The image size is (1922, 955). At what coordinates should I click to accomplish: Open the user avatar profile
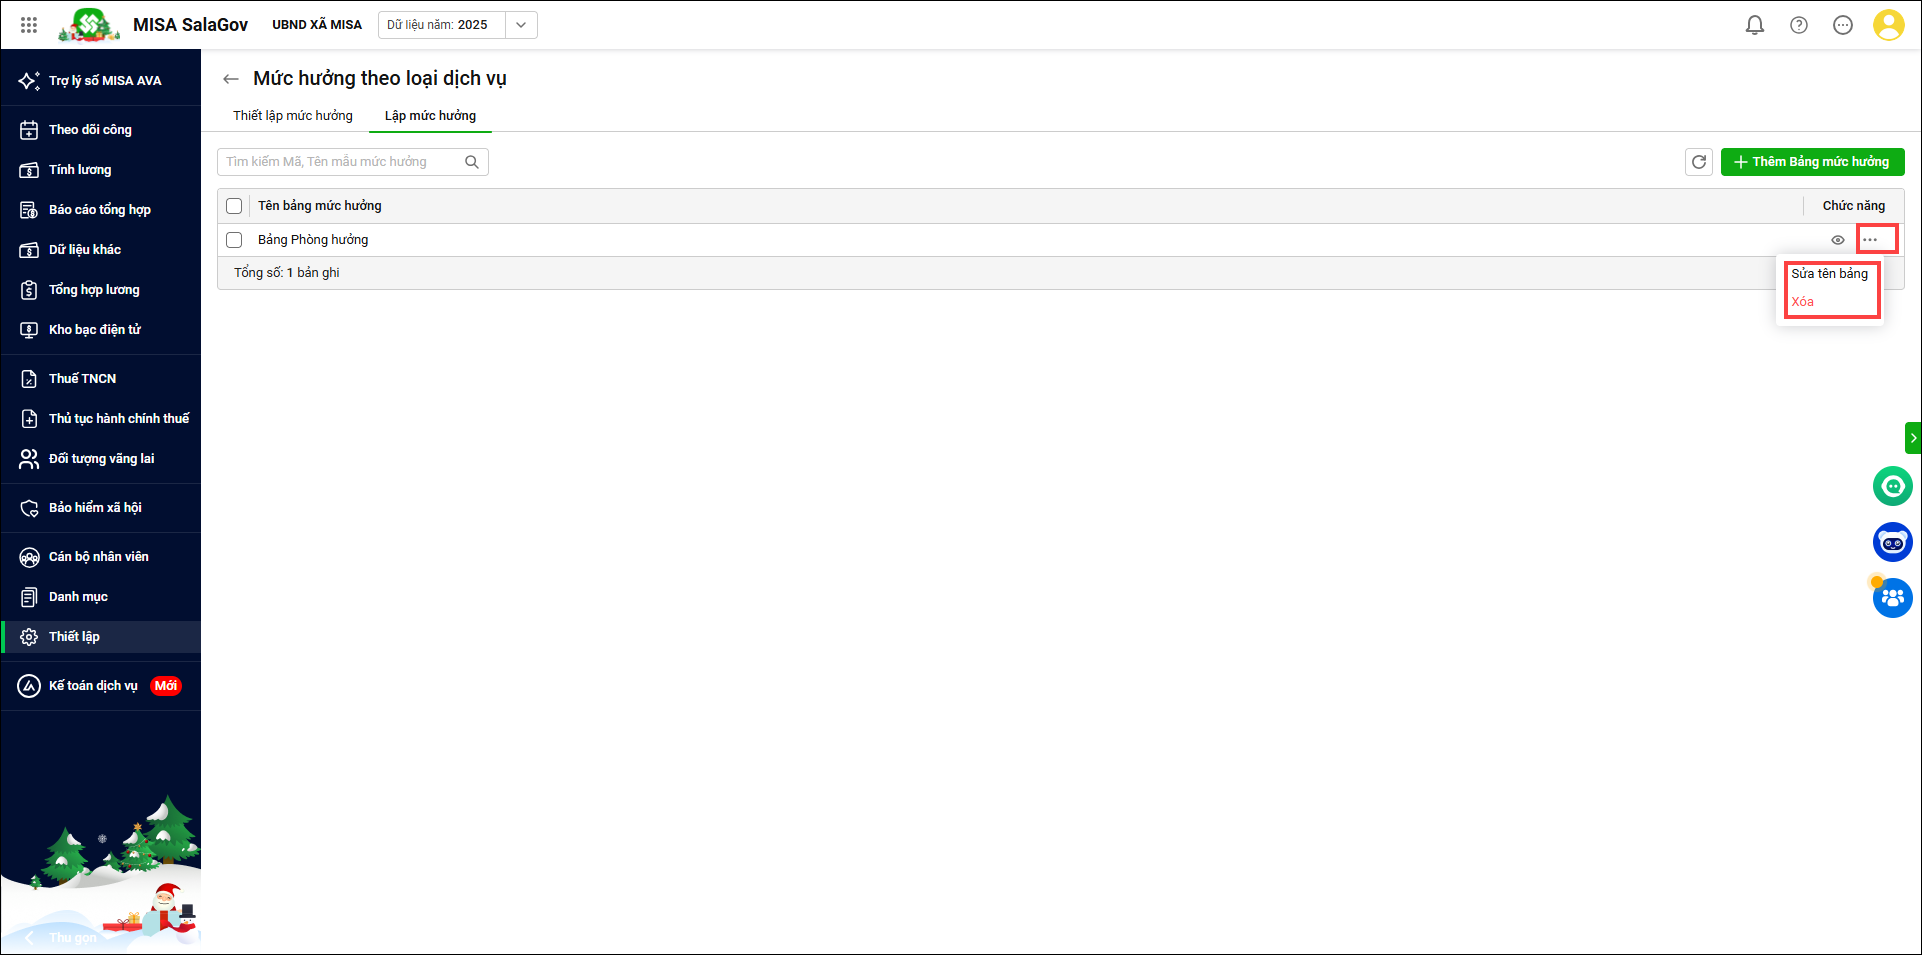click(x=1887, y=25)
